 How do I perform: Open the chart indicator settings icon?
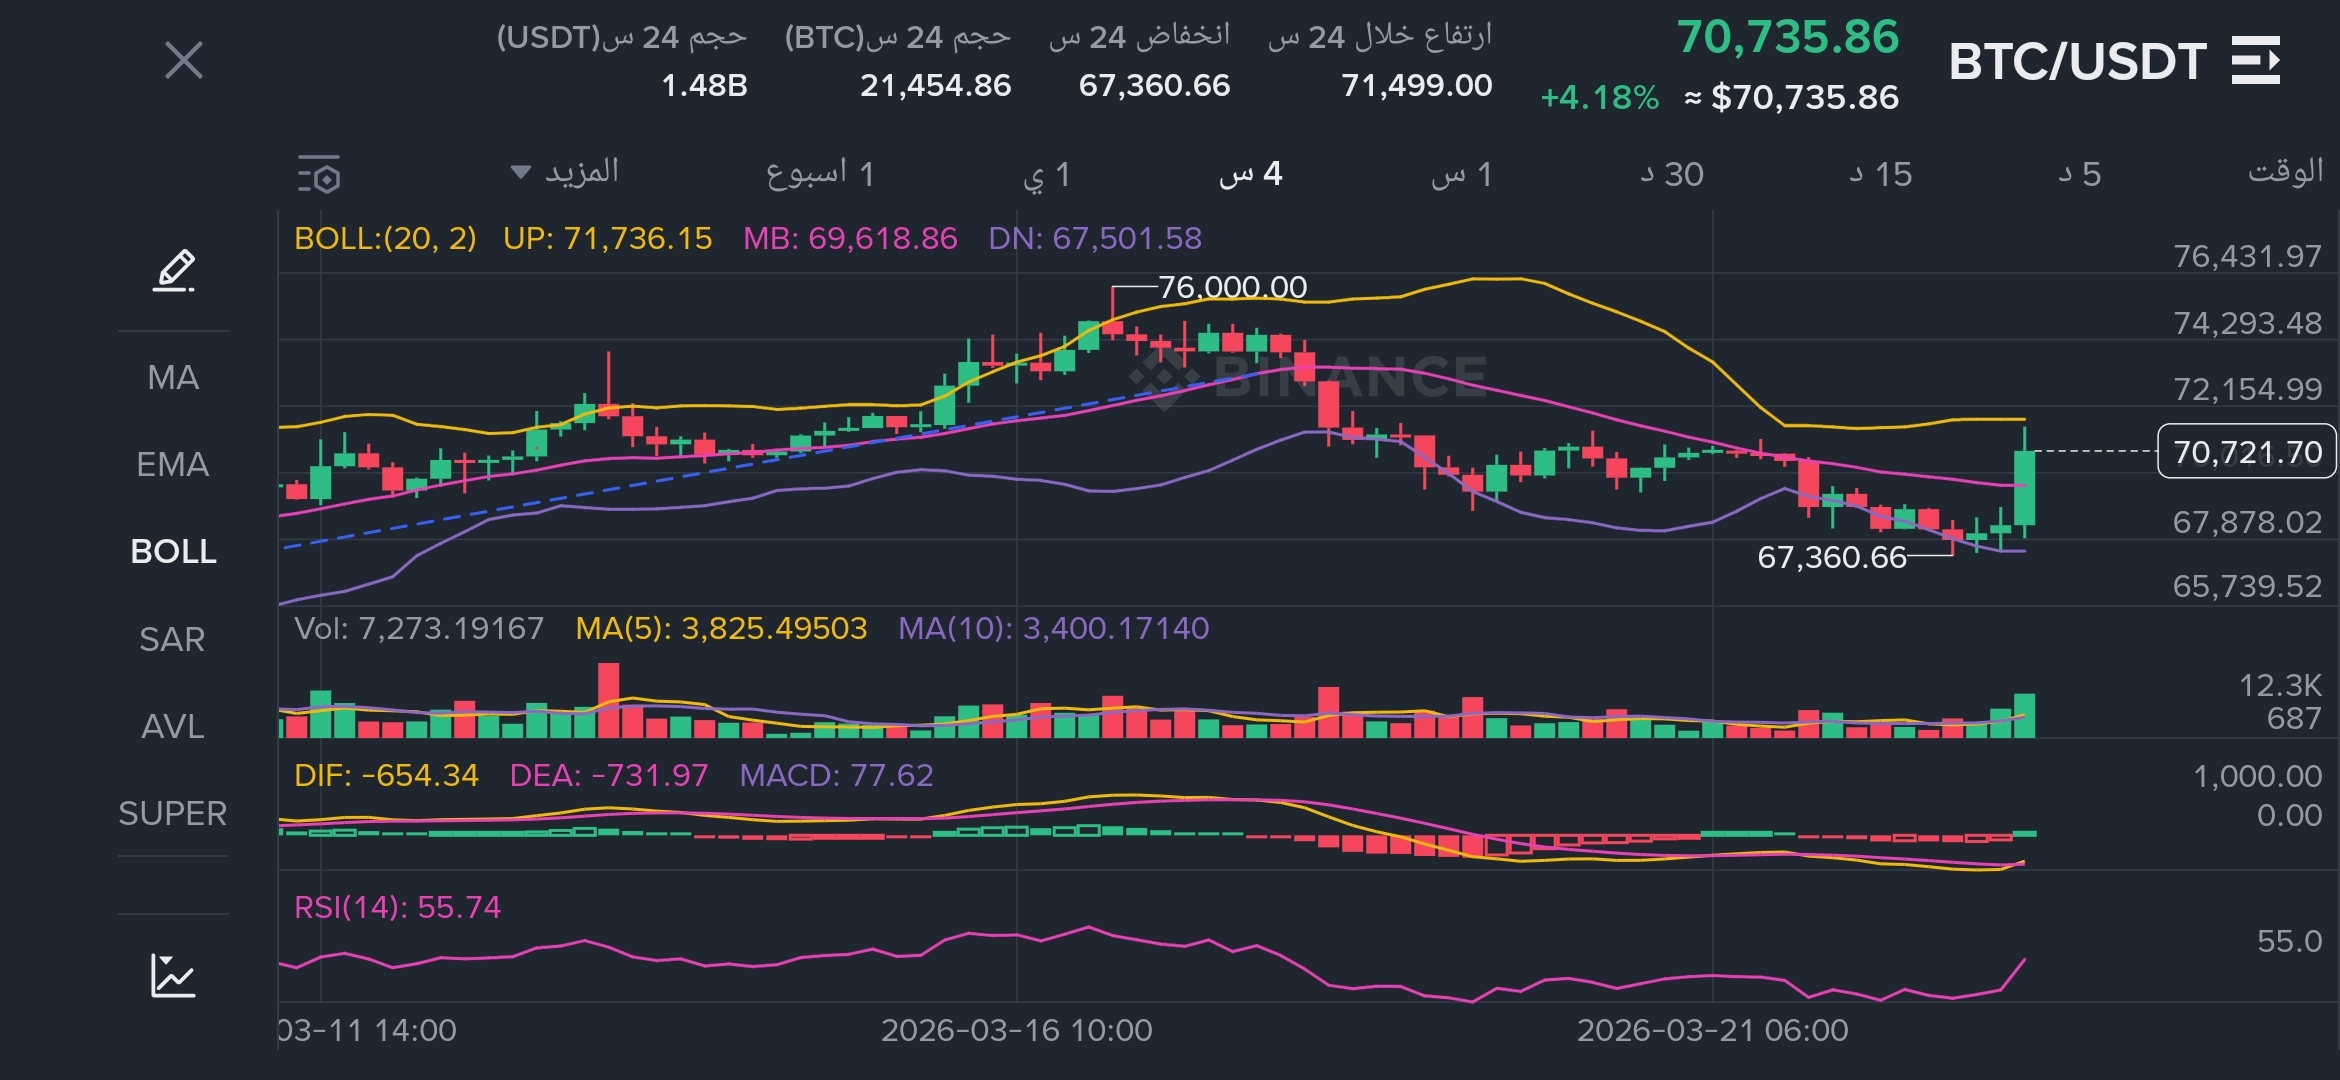tap(320, 175)
